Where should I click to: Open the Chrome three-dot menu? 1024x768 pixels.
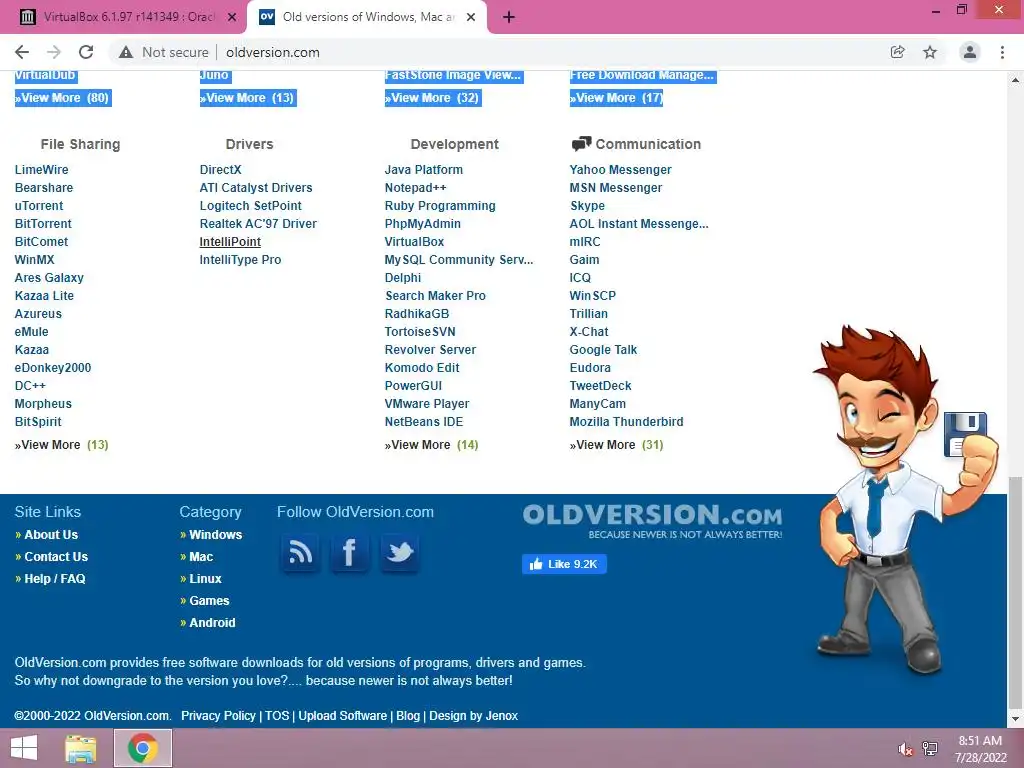(1002, 52)
